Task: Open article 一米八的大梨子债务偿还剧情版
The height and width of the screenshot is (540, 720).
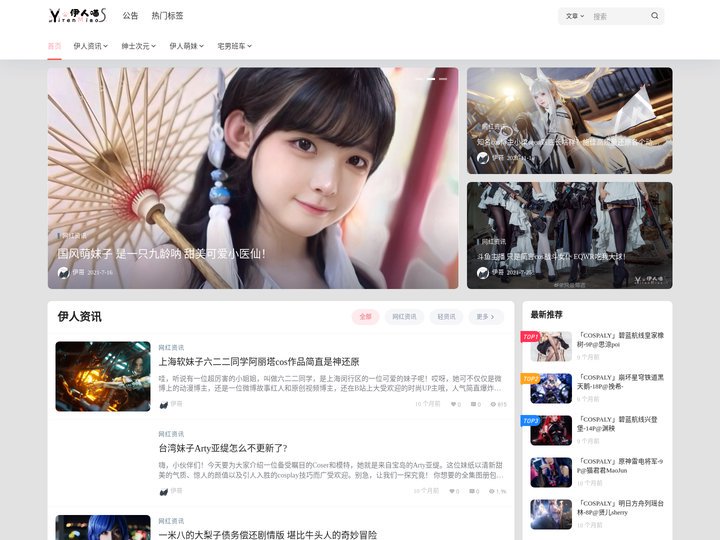Action: coord(268,534)
